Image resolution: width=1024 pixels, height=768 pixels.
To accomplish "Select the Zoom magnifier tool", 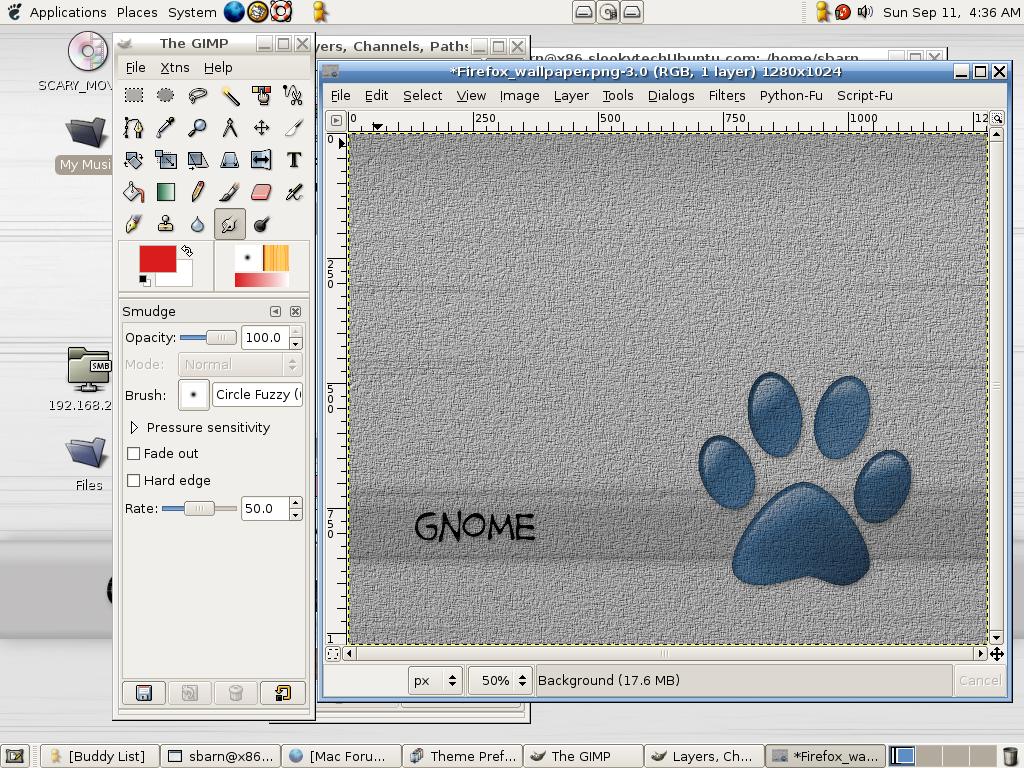I will [x=197, y=127].
